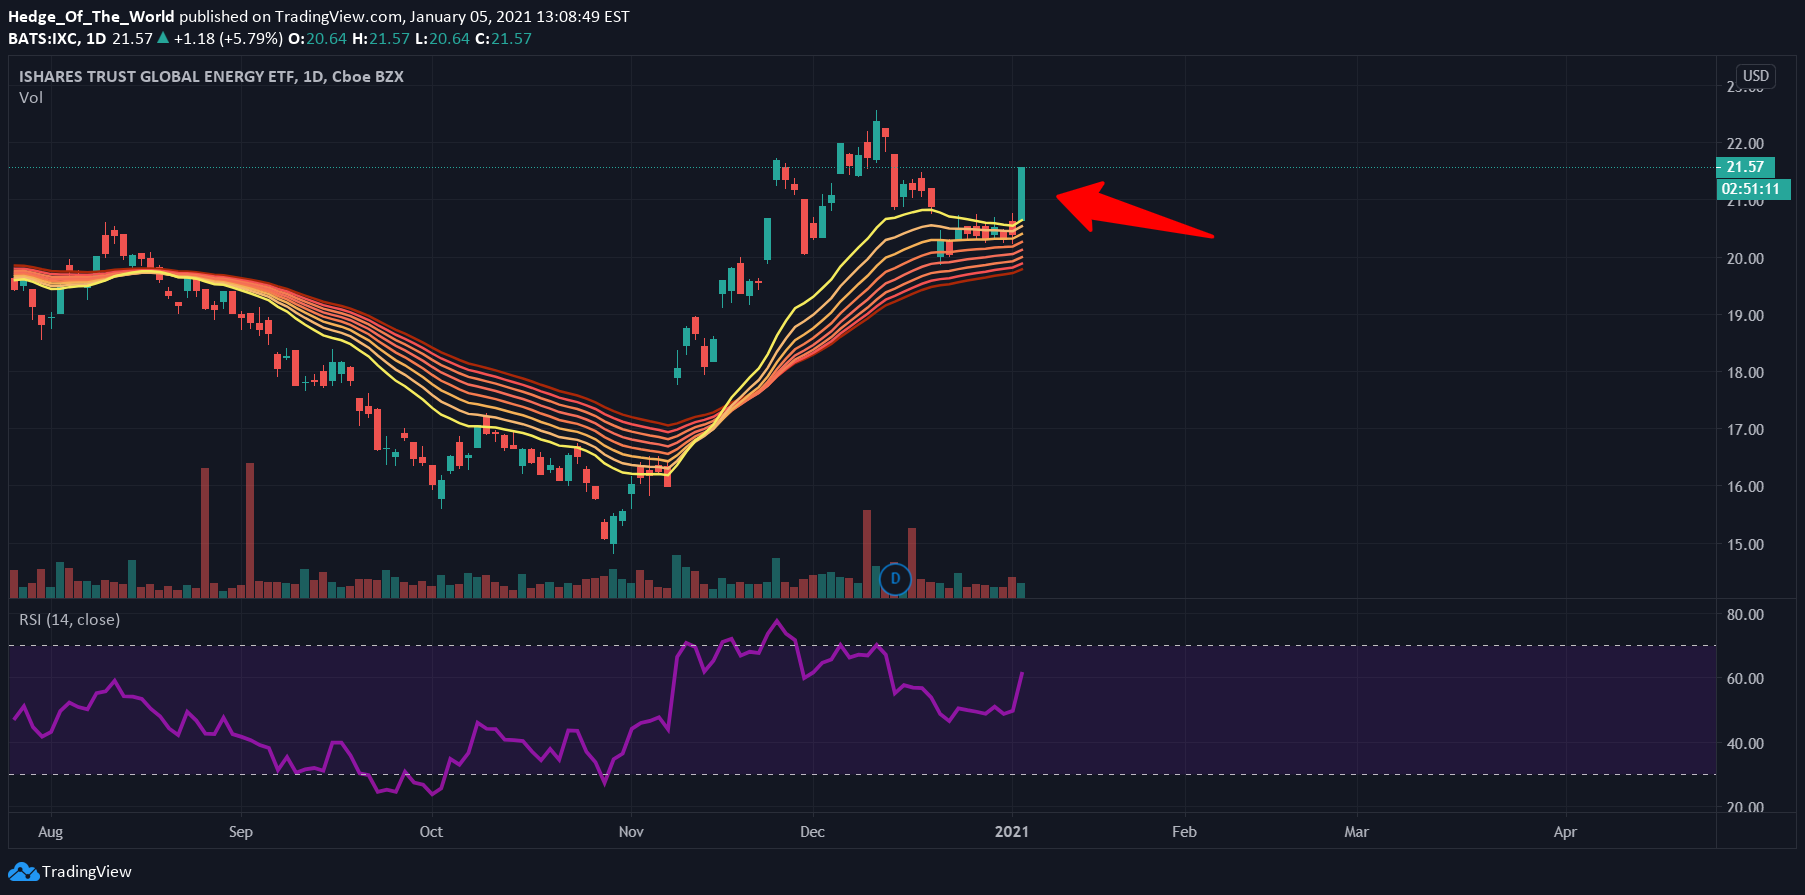This screenshot has width=1805, height=895.
Task: Click the TradingView cloud logo icon
Action: [24, 872]
